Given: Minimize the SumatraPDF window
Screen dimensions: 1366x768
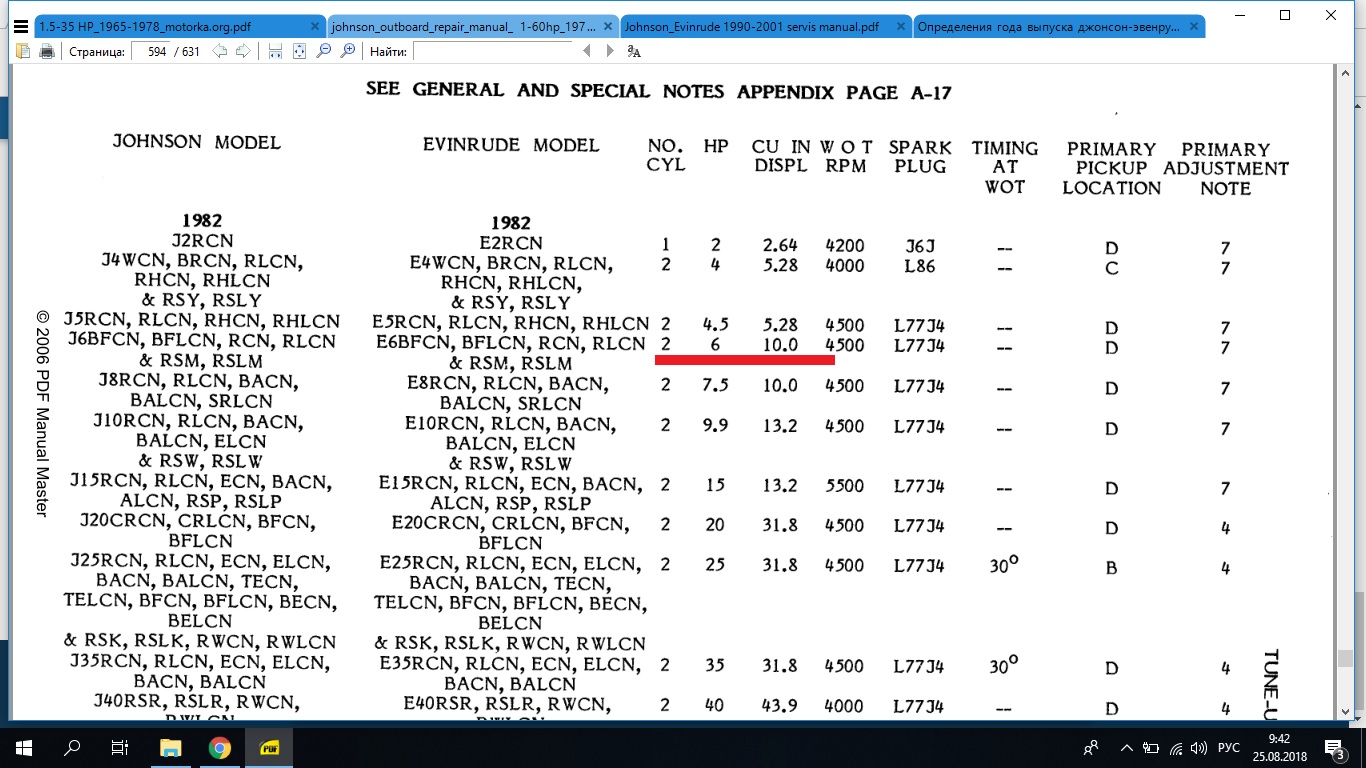Looking at the screenshot, I should pos(1239,14).
